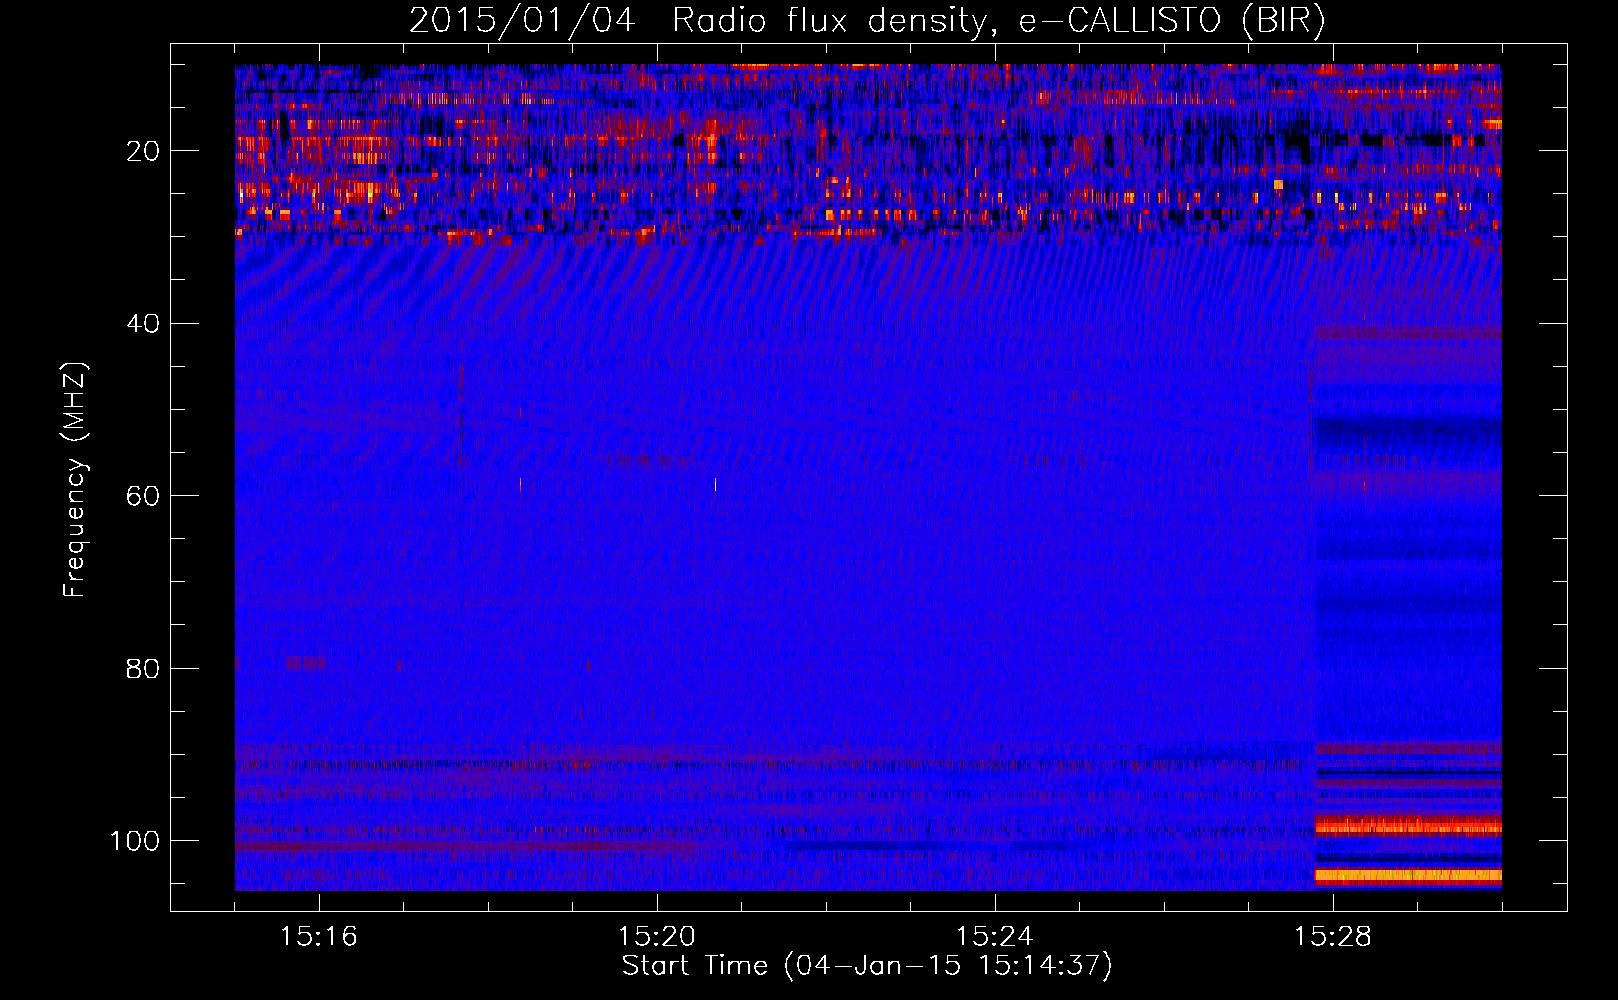Click the 15:24 time tick label
This screenshot has width=1618, height=1000.
pyautogui.click(x=995, y=937)
